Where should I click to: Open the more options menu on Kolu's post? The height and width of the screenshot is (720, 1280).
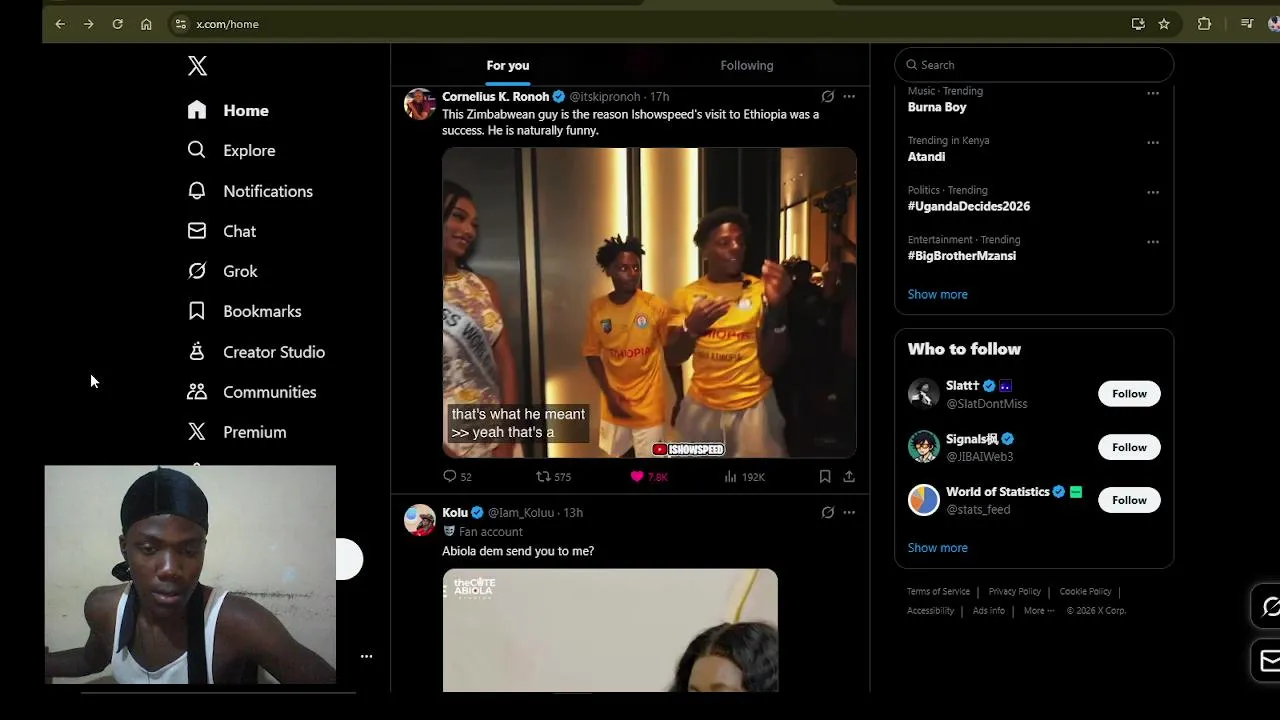[849, 513]
